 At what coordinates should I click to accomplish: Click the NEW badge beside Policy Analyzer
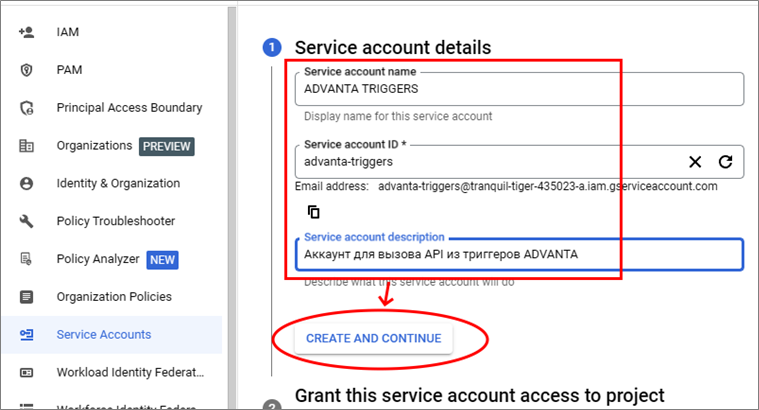[x=162, y=260]
